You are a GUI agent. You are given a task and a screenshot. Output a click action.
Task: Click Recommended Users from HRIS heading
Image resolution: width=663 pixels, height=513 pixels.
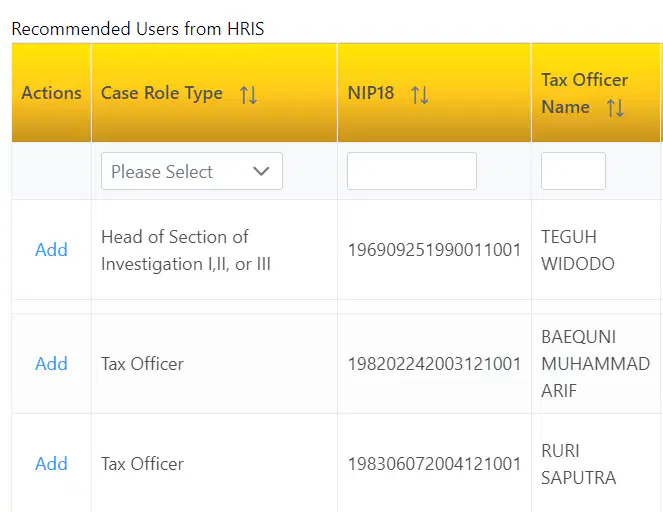pyautogui.click(x=138, y=29)
